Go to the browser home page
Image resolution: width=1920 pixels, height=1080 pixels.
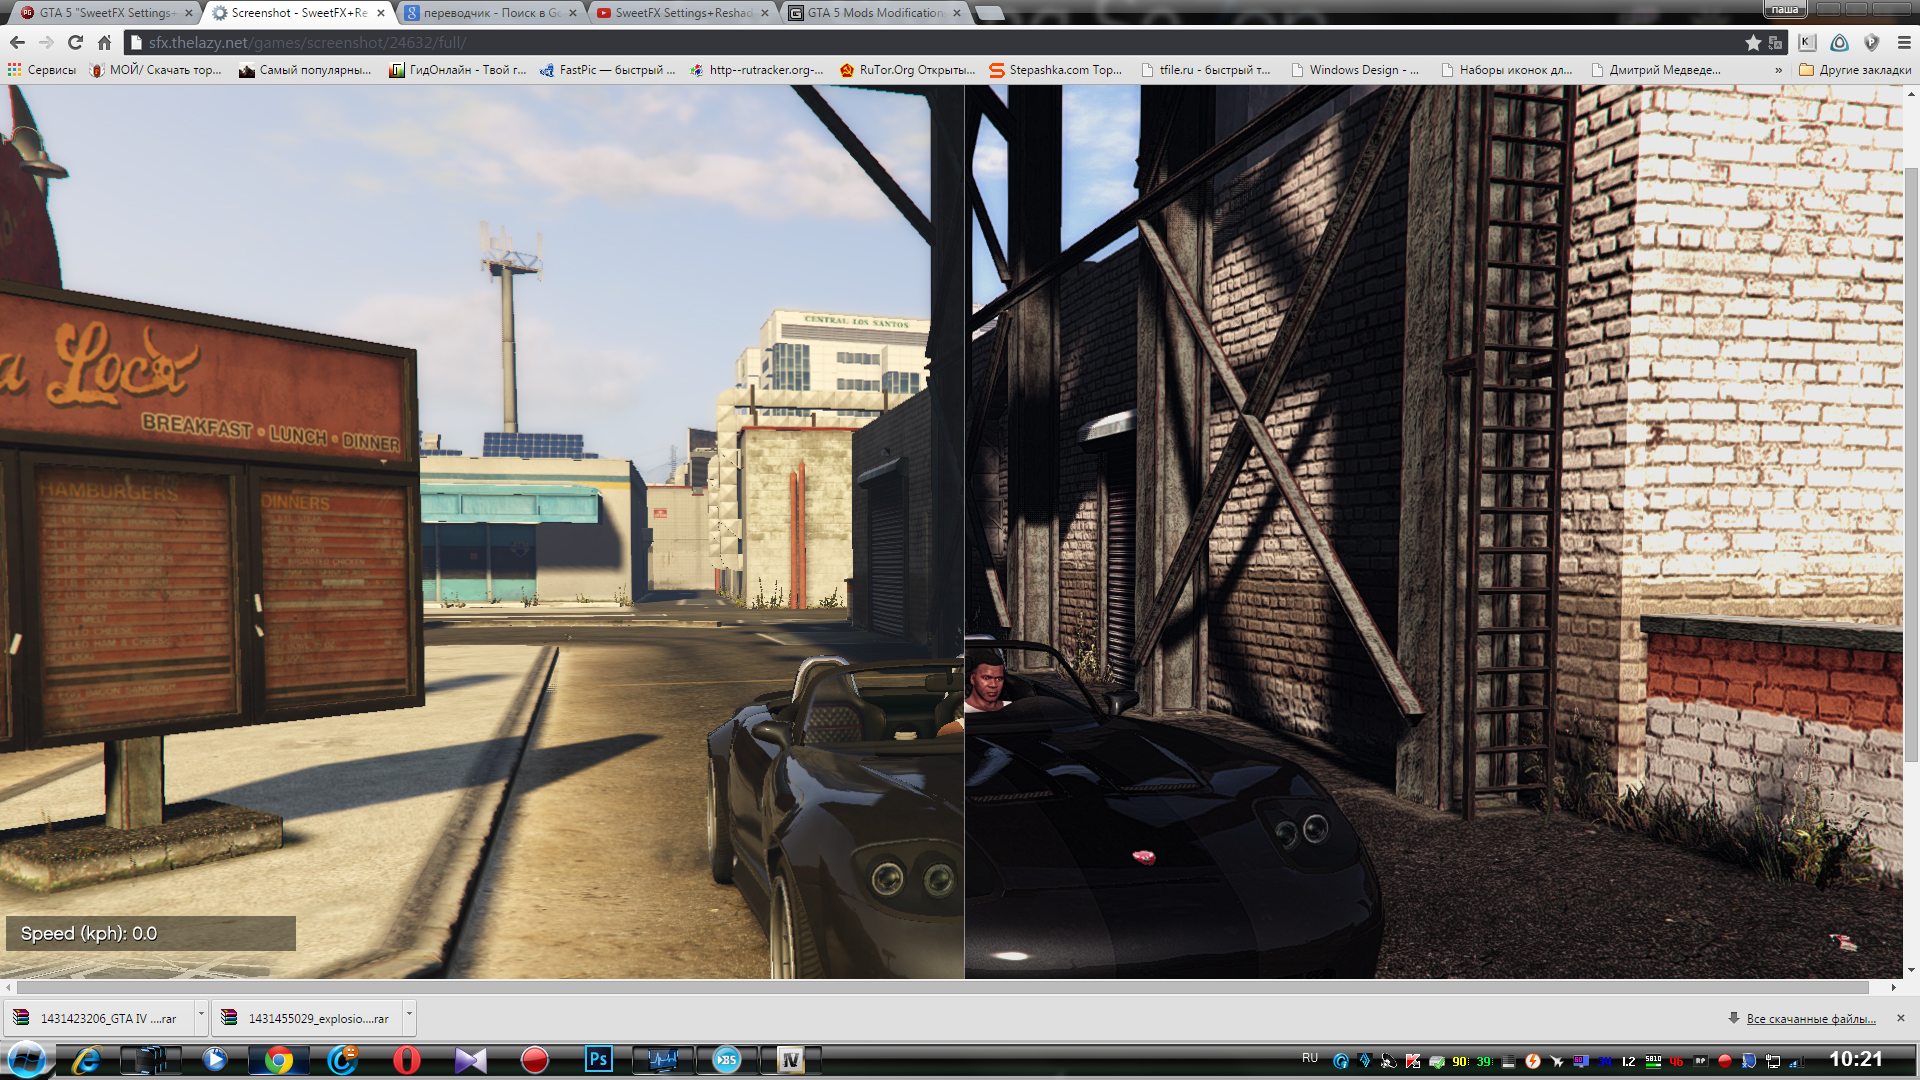pos(104,43)
